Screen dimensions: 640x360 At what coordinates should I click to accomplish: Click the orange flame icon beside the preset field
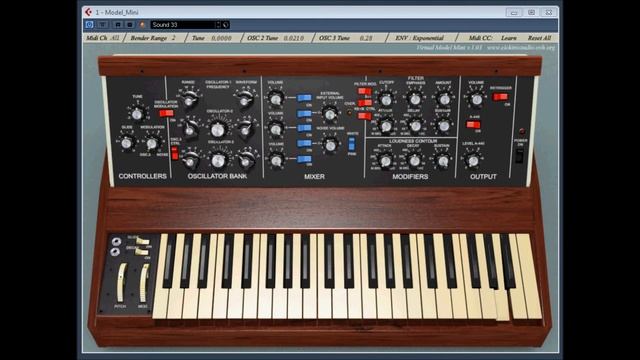pos(142,25)
